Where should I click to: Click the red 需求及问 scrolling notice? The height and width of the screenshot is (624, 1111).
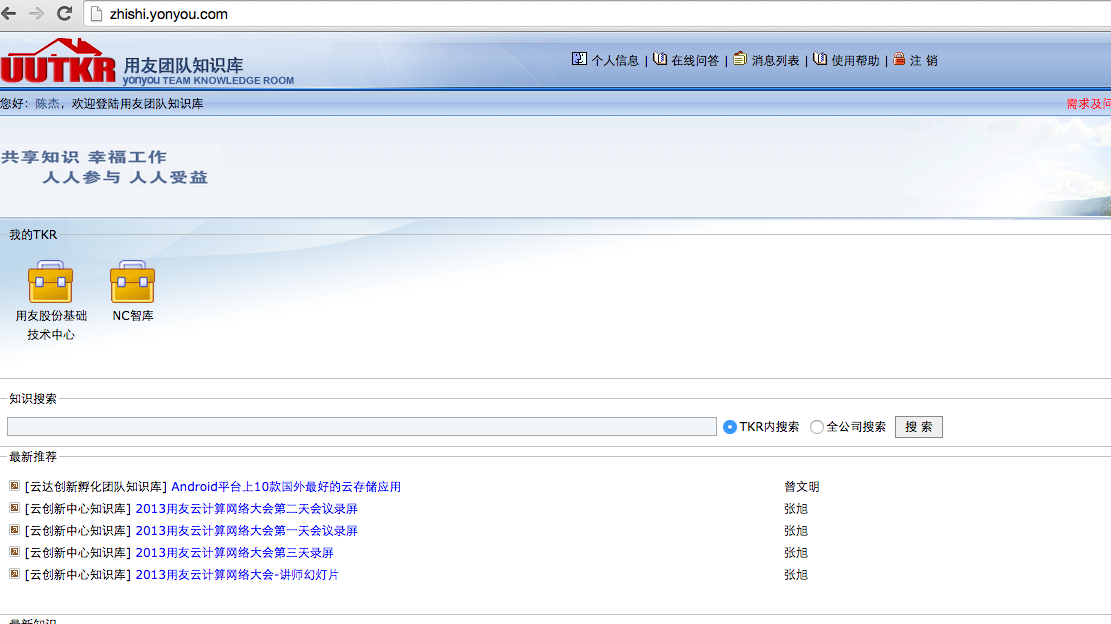pos(1088,103)
